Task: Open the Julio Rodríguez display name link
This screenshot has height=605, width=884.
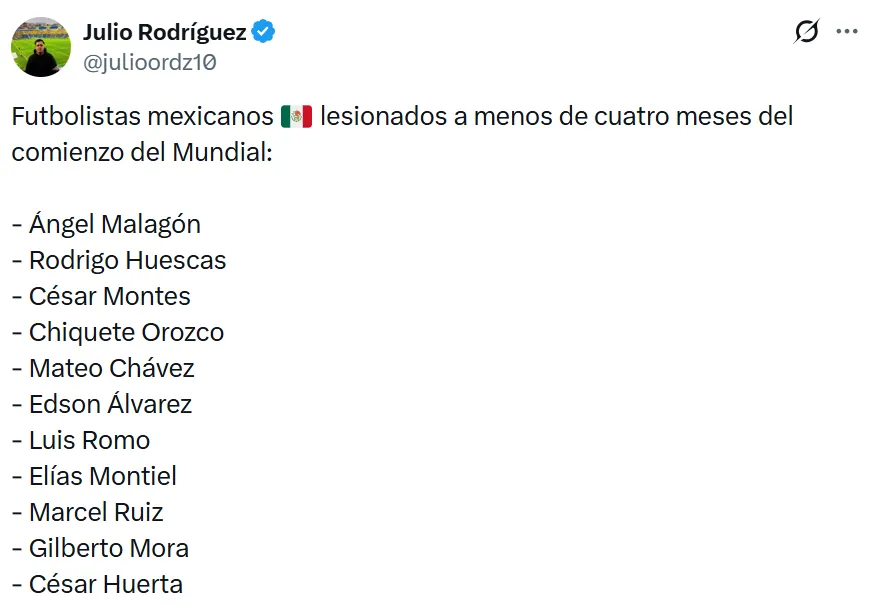Action: tap(165, 32)
